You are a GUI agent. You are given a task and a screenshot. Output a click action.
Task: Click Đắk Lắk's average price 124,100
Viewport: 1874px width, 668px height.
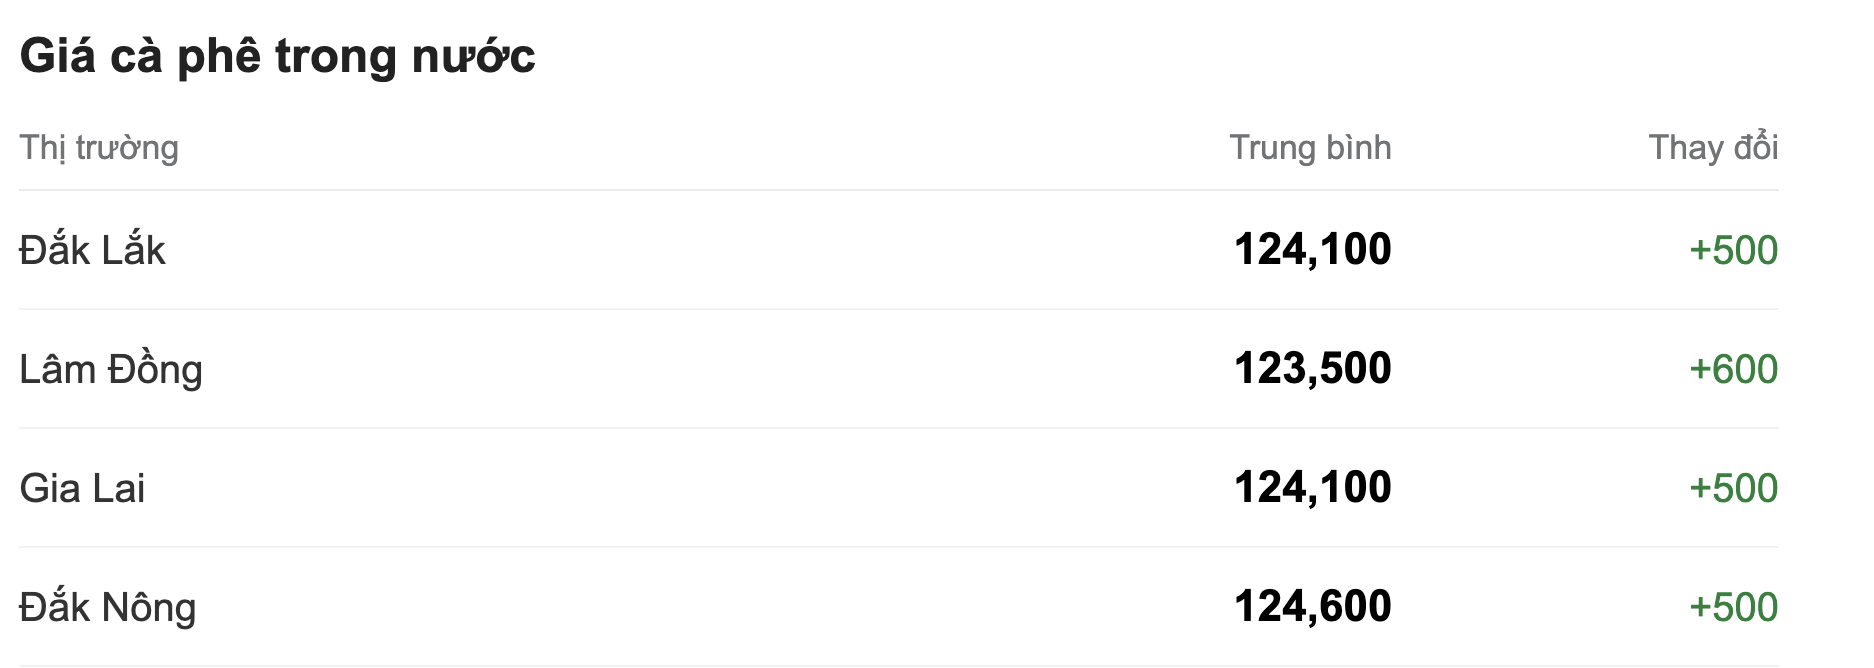coord(1312,250)
